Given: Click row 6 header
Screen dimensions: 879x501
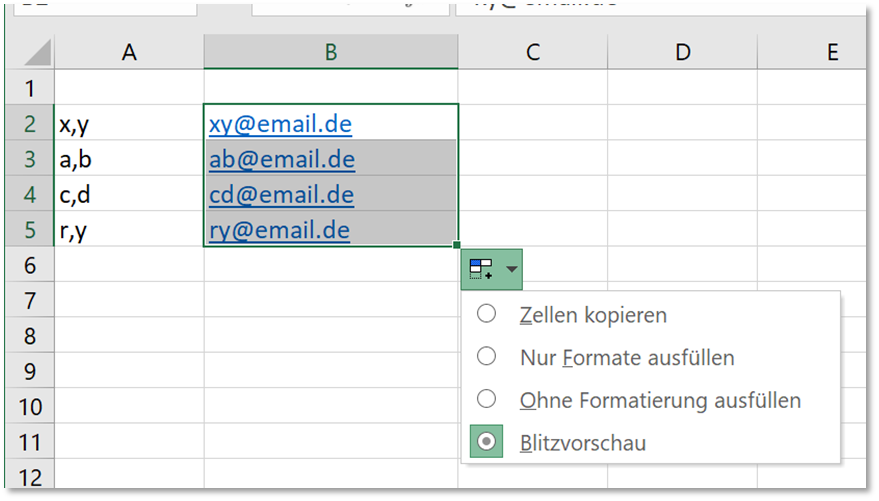Looking at the screenshot, I should [x=29, y=265].
